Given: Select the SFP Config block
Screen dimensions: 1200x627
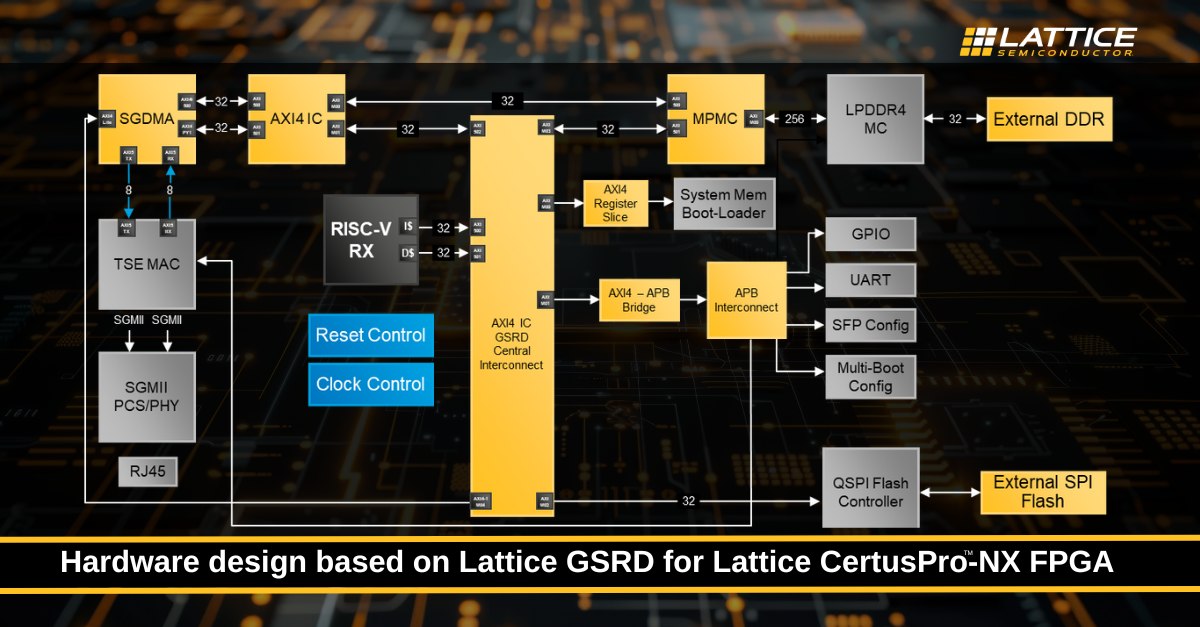Looking at the screenshot, I should click(870, 325).
